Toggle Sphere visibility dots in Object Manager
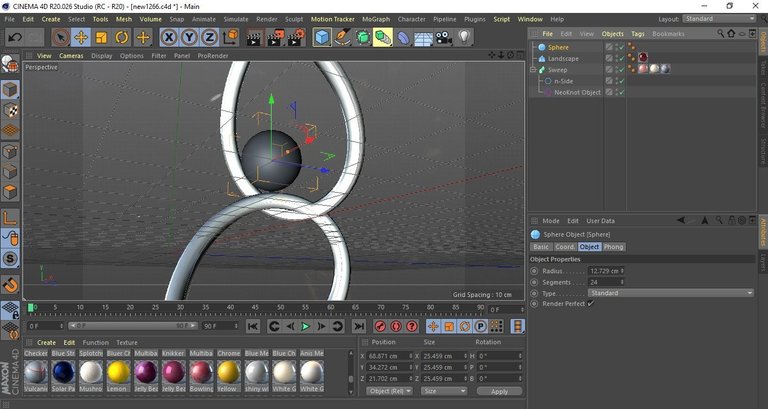 [x=617, y=48]
